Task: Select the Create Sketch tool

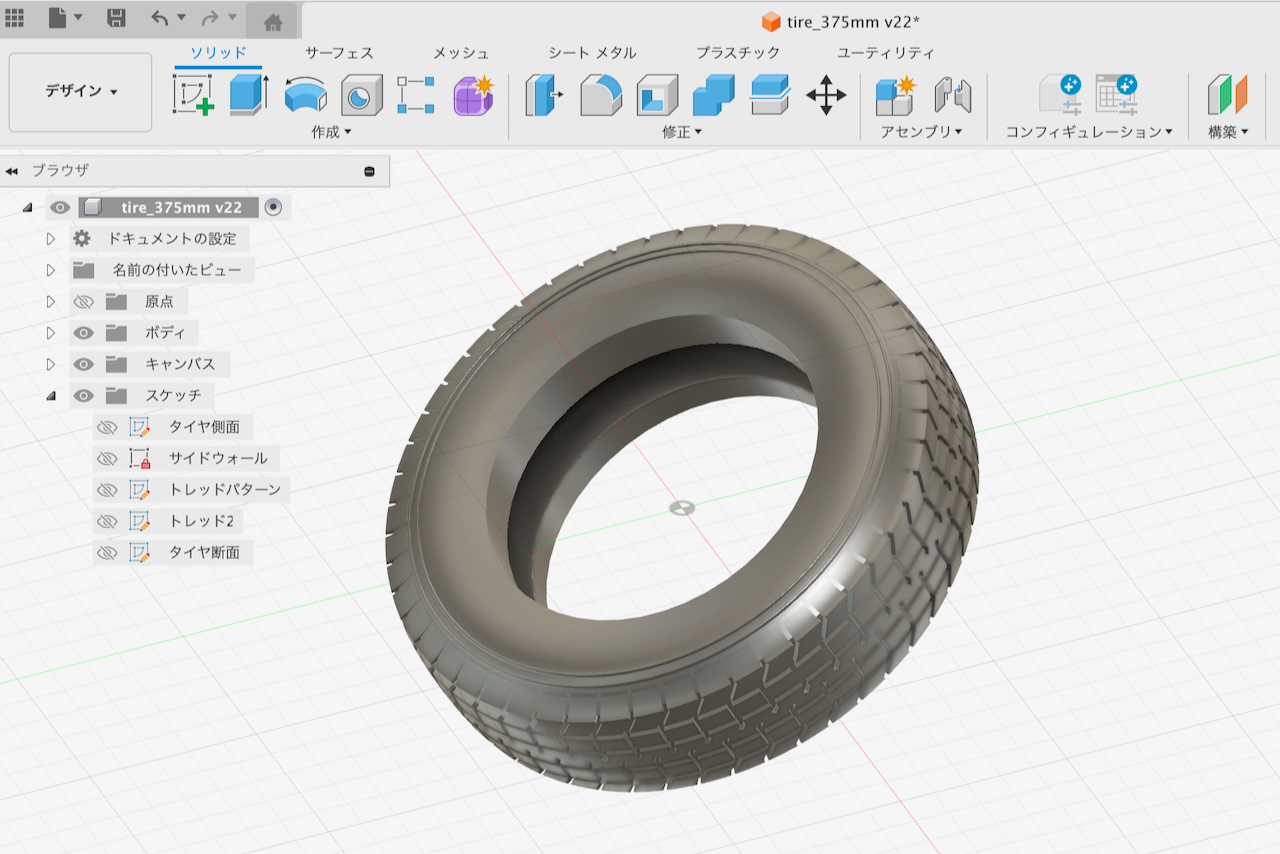Action: pos(193,95)
